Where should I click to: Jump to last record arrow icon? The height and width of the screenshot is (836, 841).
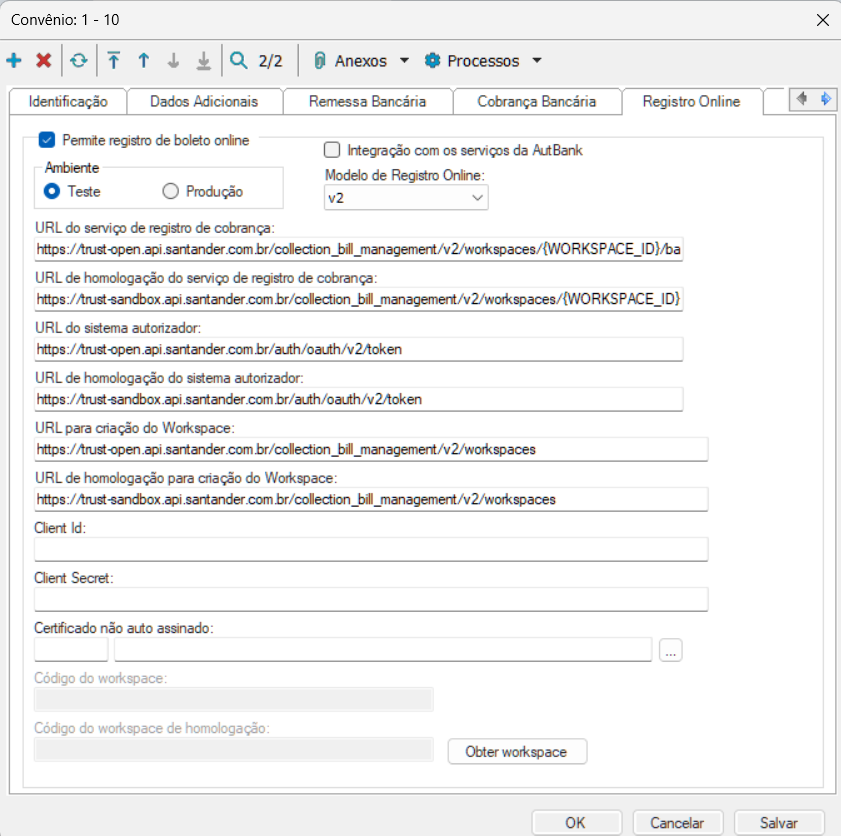tap(204, 61)
